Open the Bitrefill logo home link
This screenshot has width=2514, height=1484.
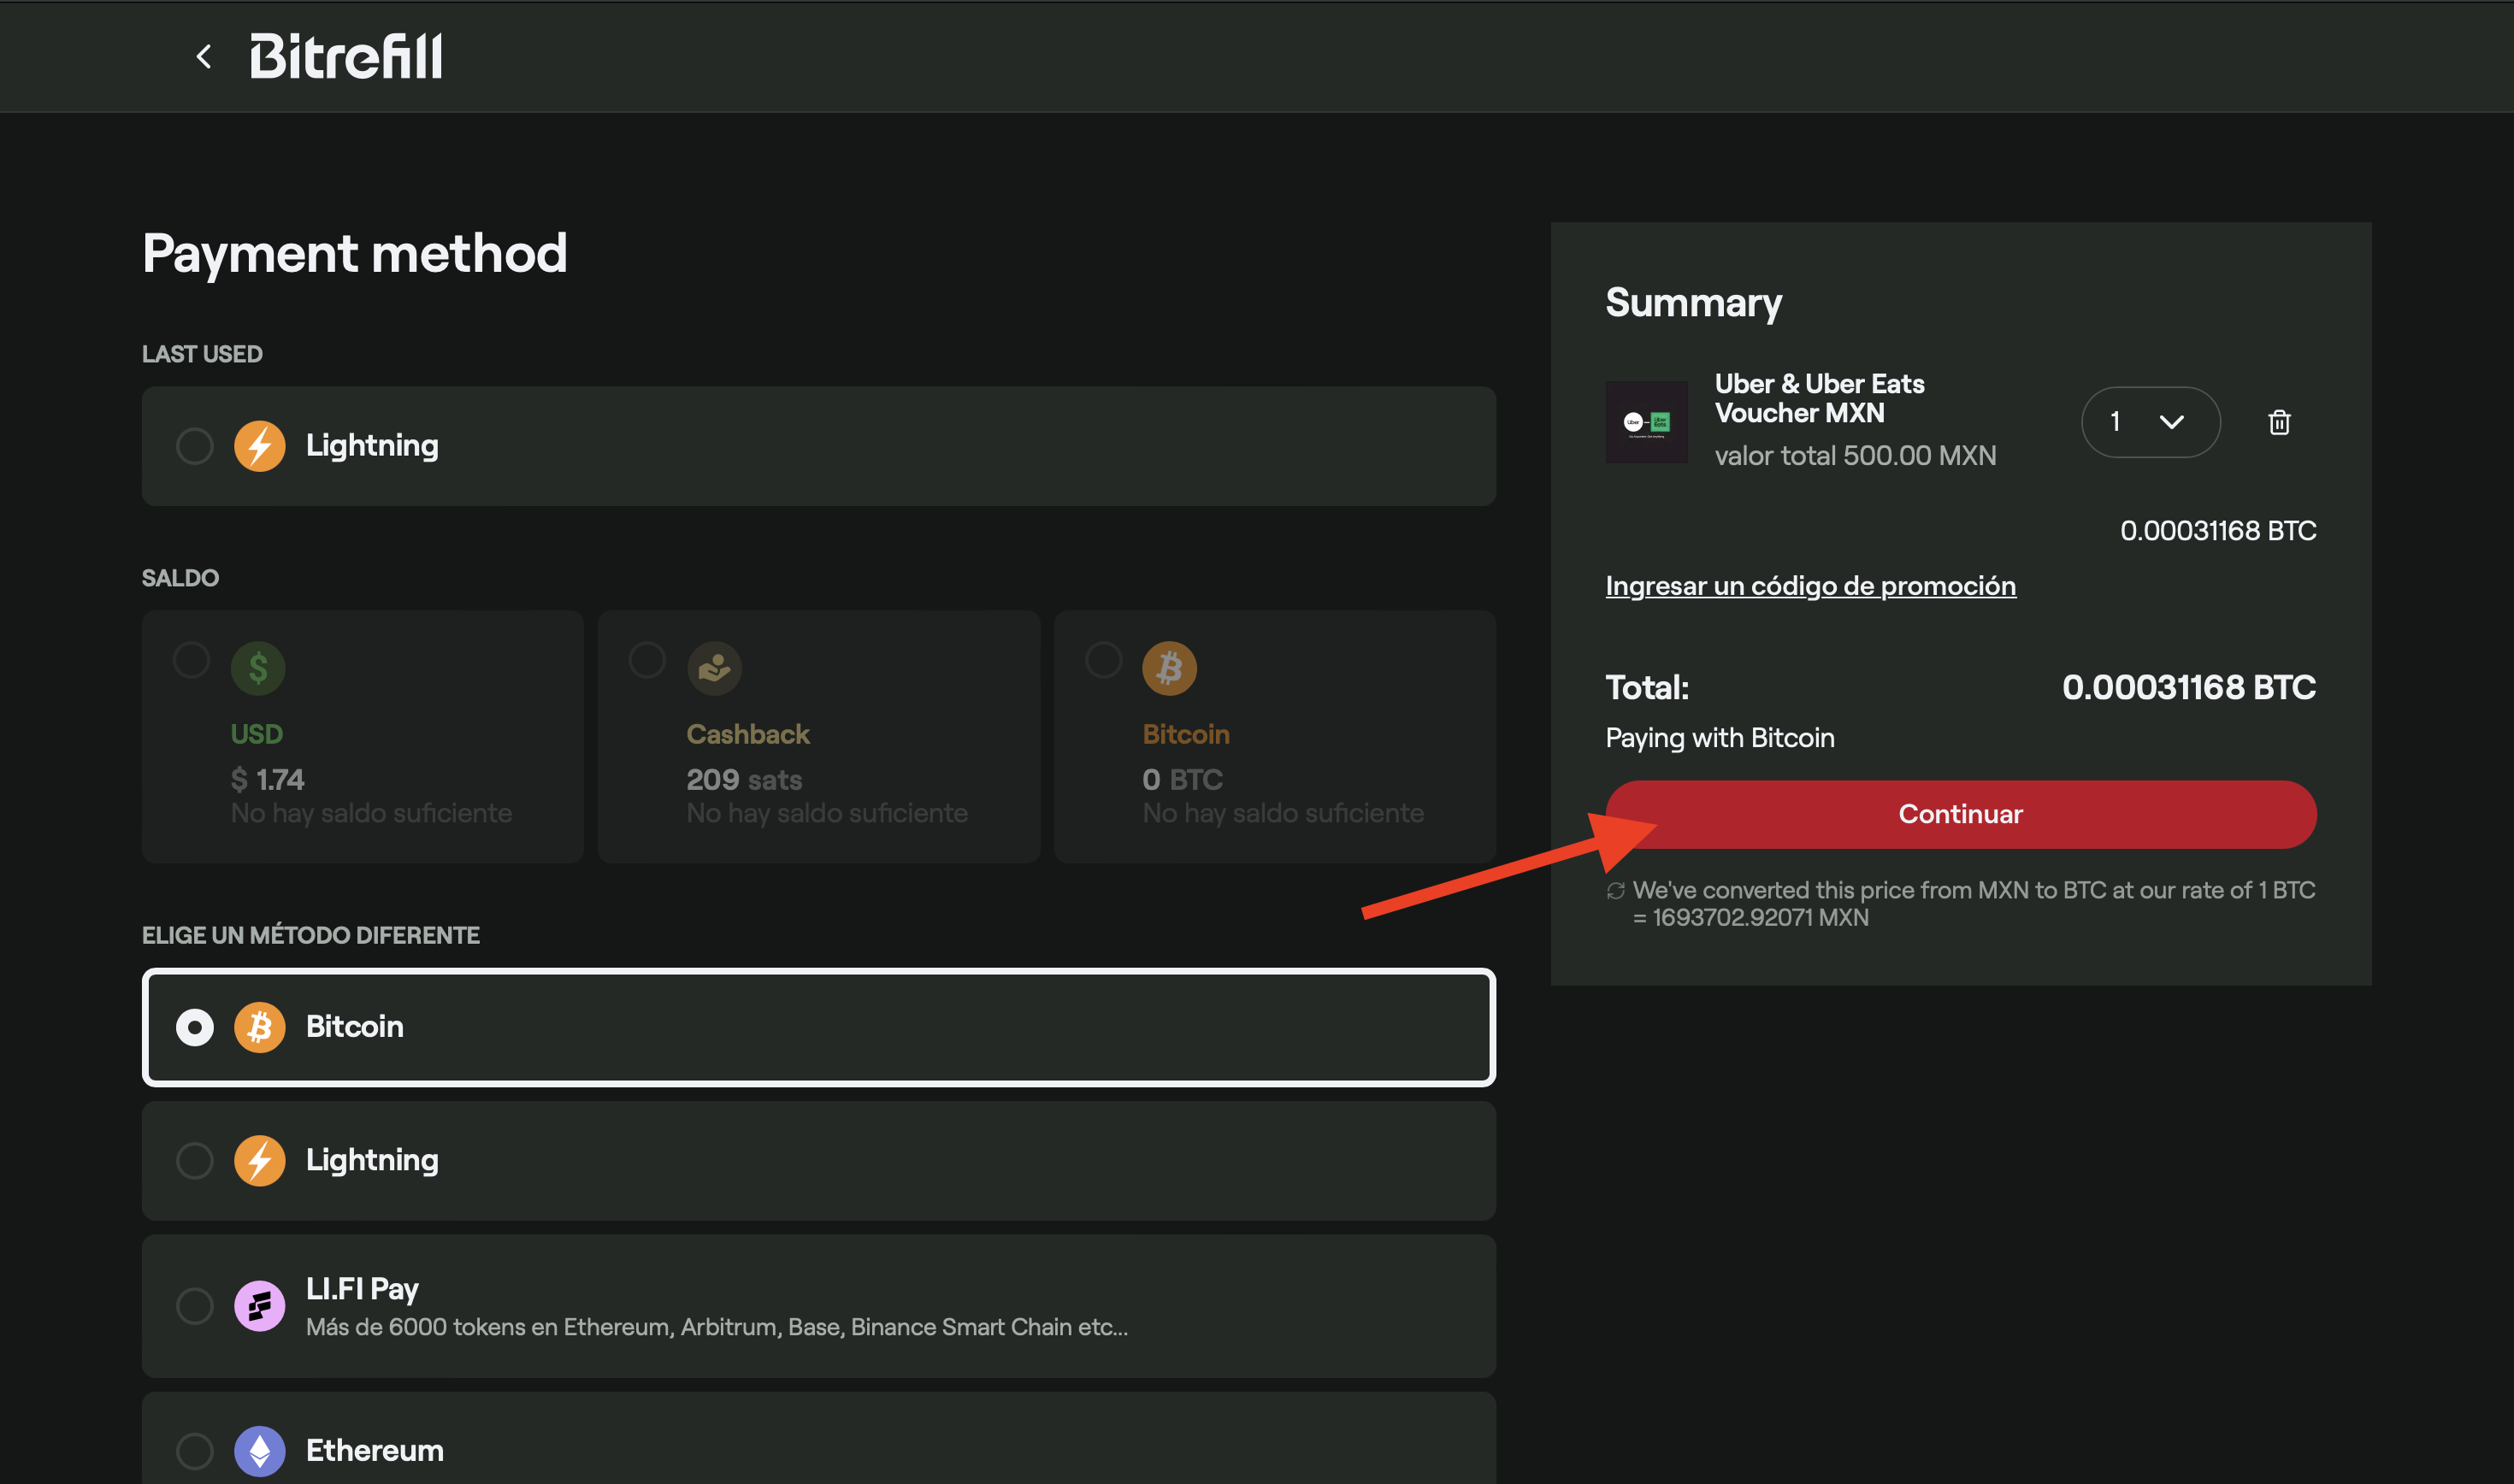[x=346, y=56]
